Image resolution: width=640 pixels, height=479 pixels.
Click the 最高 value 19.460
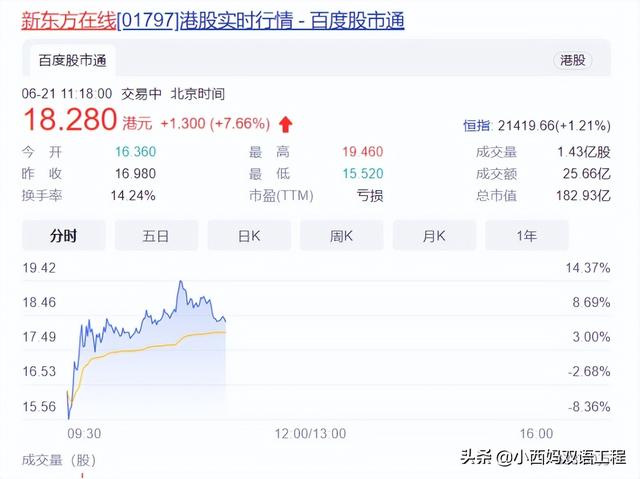tap(362, 152)
